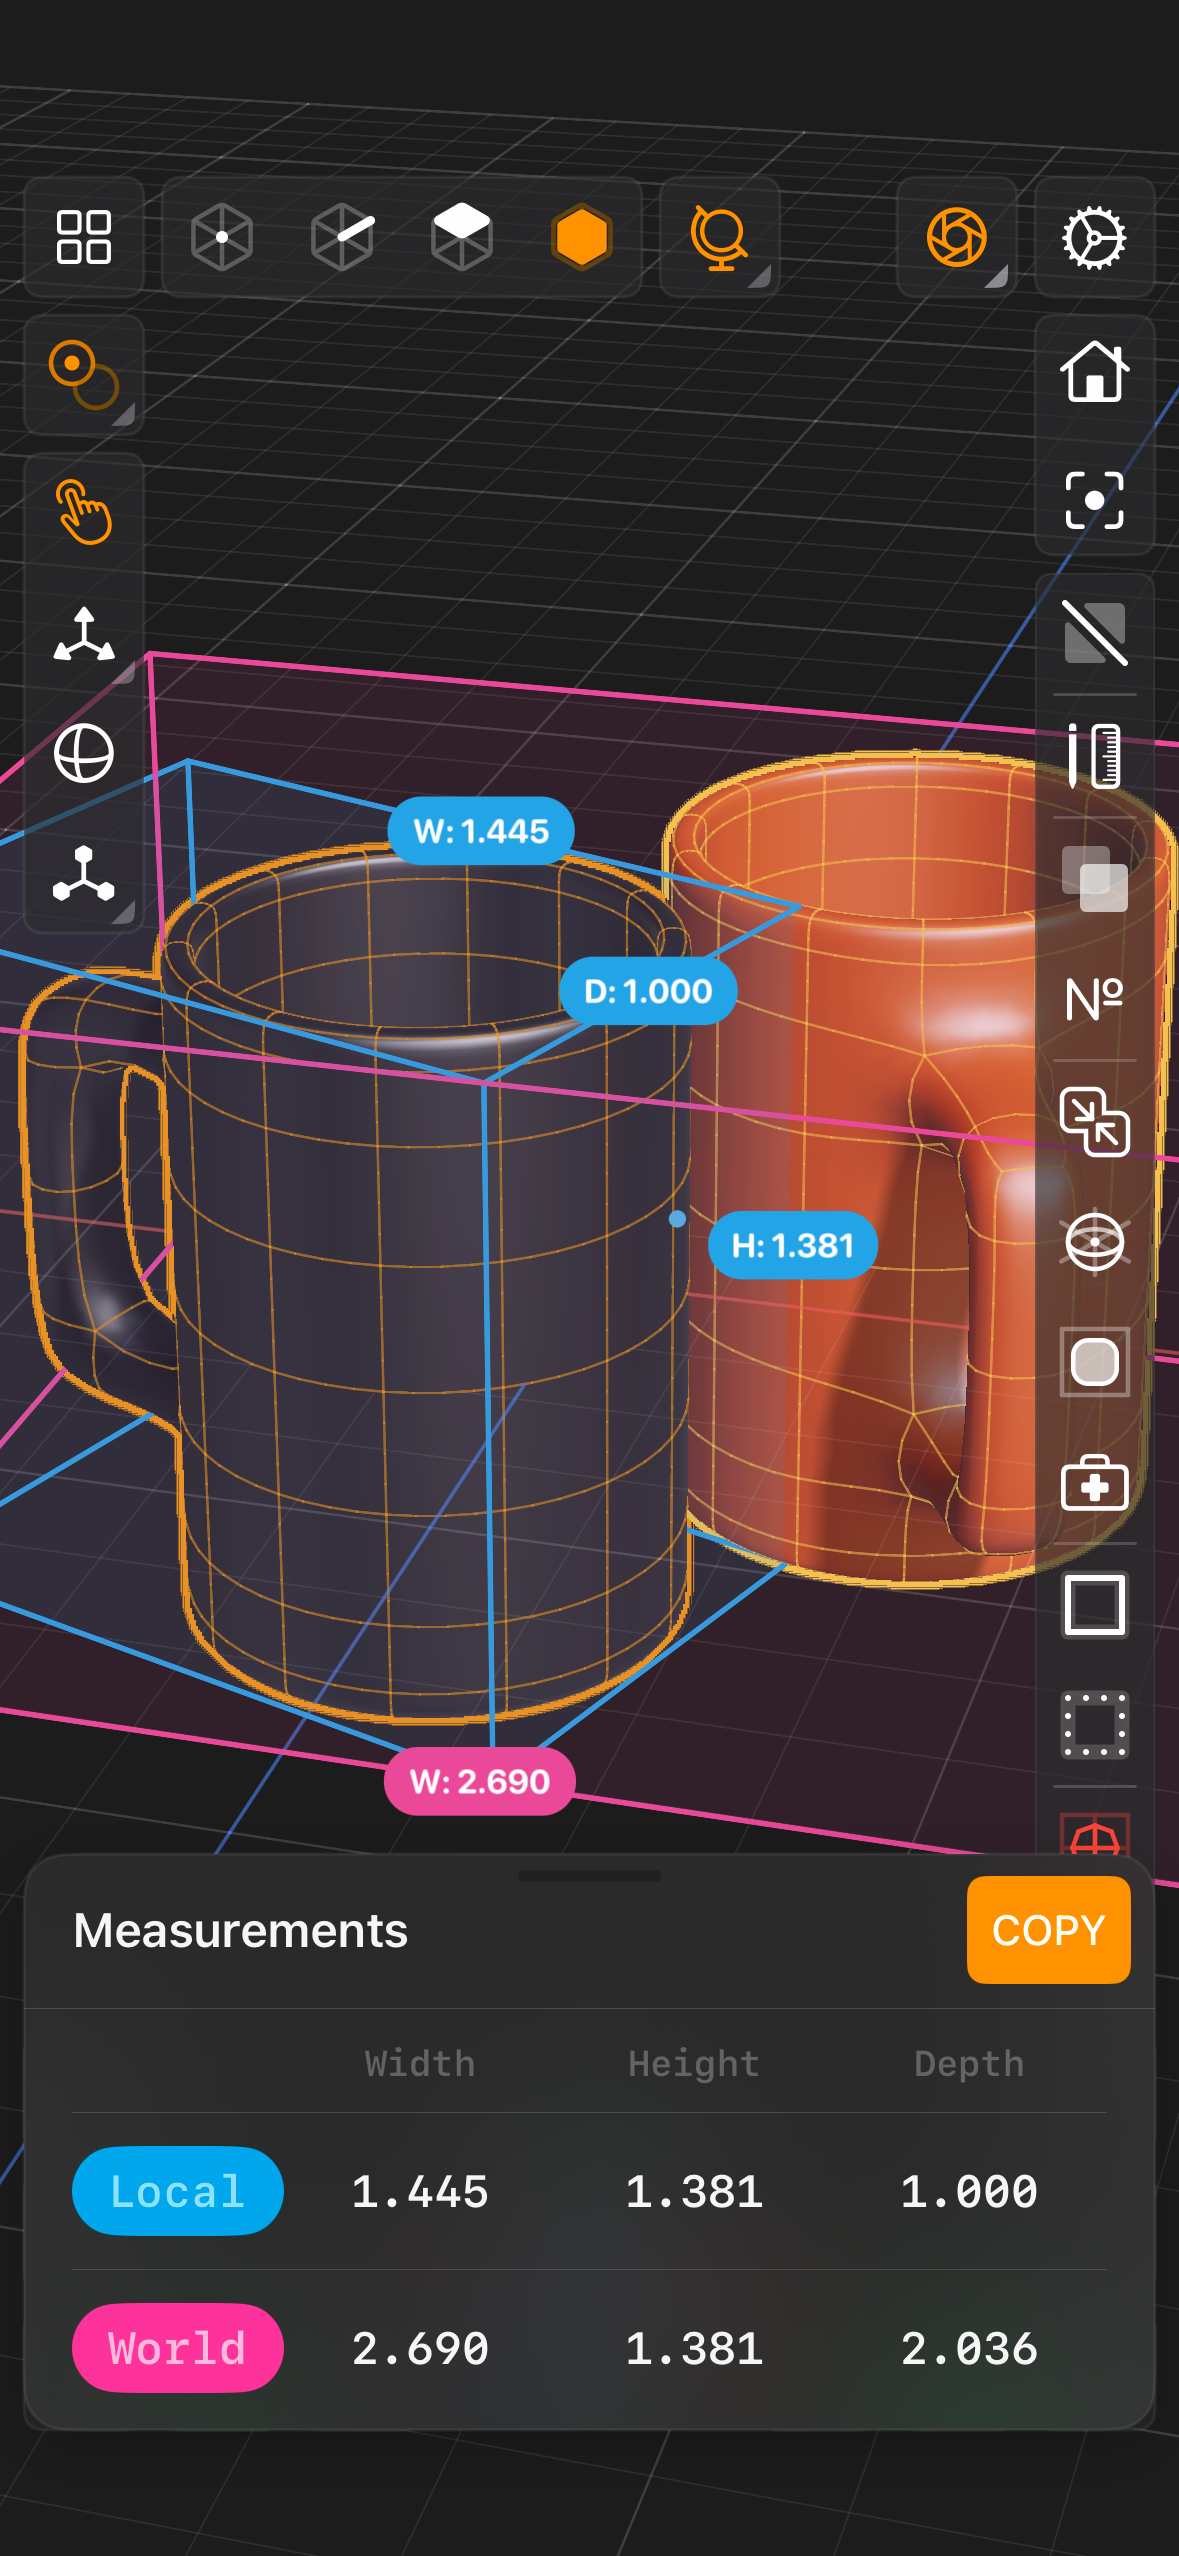Toggle the overlapping squares x-ray icon
The height and width of the screenshot is (2556, 1179).
click(1094, 879)
